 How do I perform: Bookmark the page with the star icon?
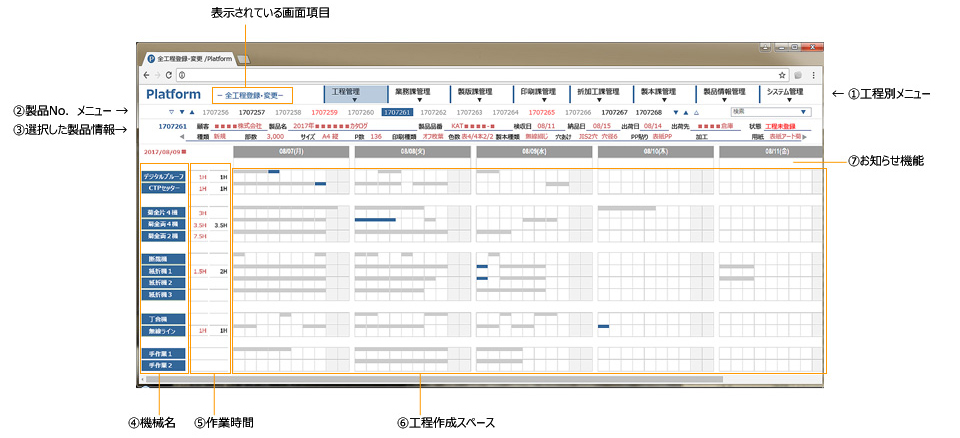click(782, 75)
